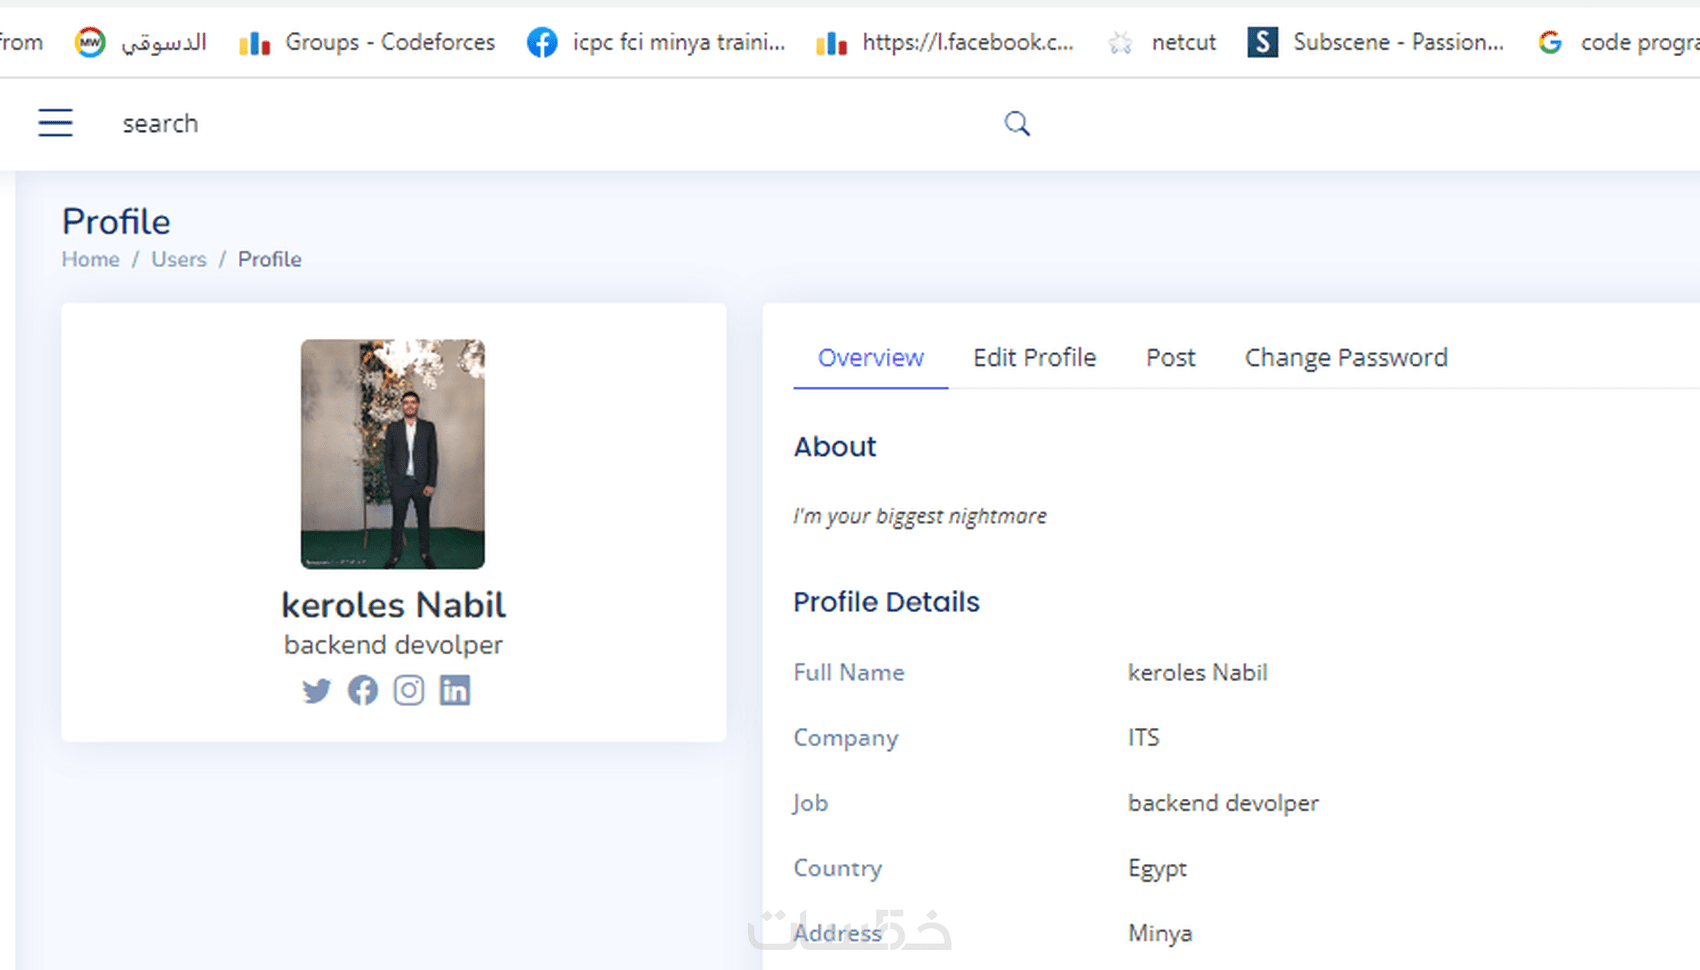Switch to the Change Password tab

1345,357
